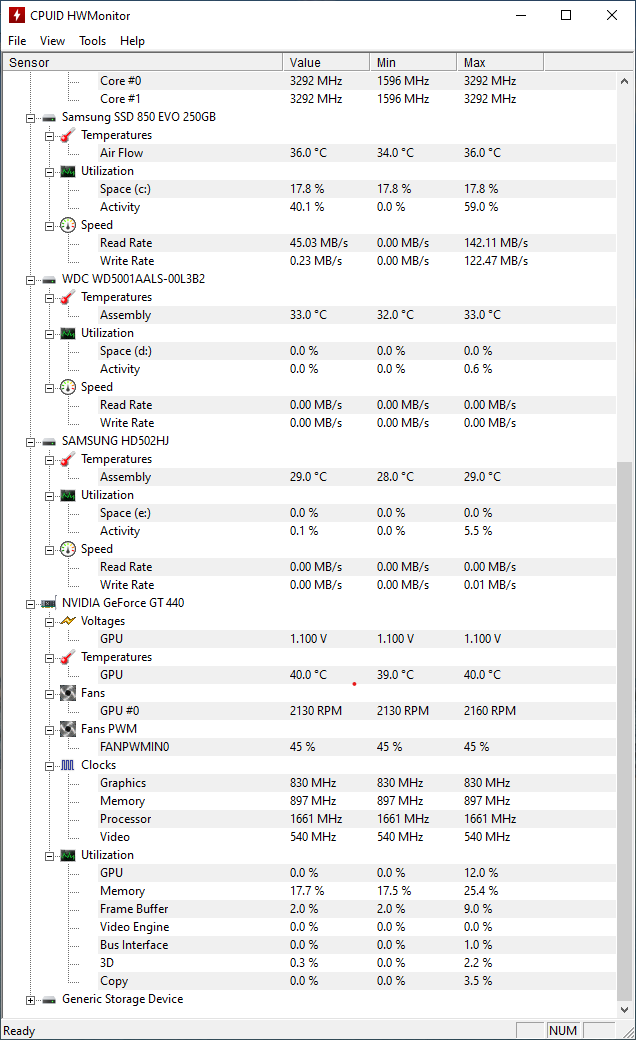636x1040 pixels.
Task: Click the Generic Storage Device icon
Action: click(x=48, y=999)
